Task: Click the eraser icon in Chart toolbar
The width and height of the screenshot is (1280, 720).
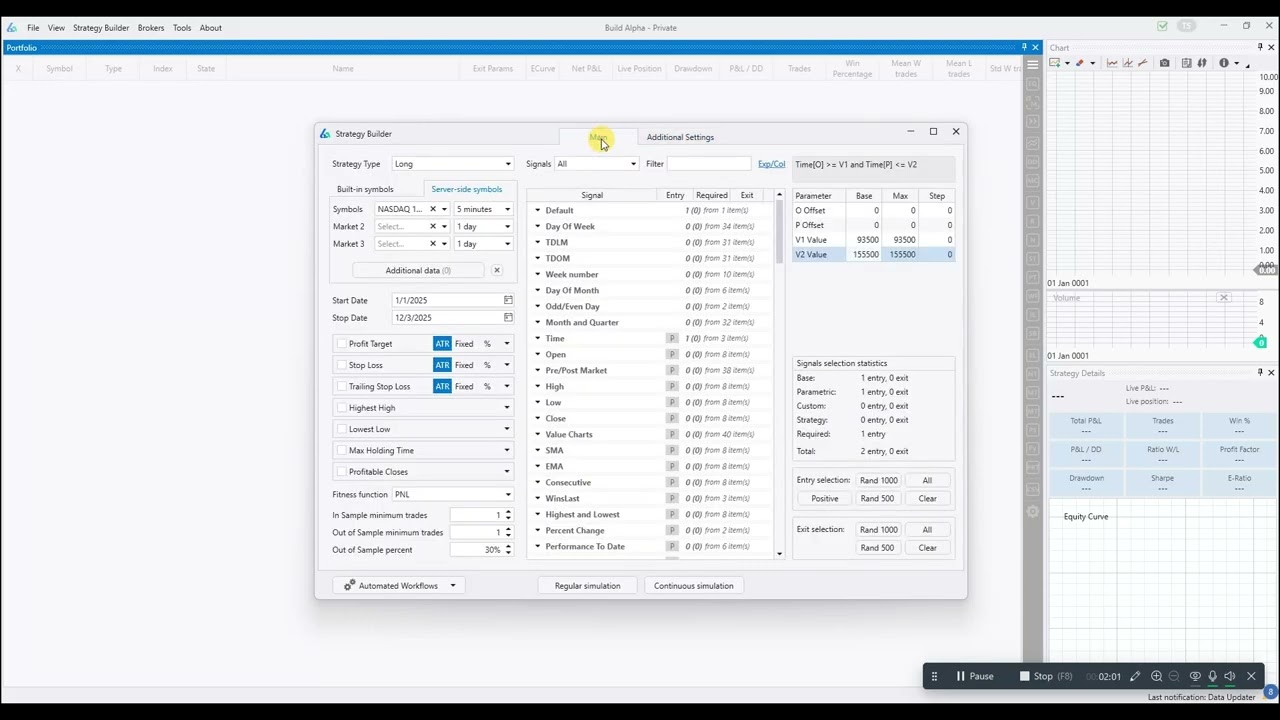Action: 1079,63
